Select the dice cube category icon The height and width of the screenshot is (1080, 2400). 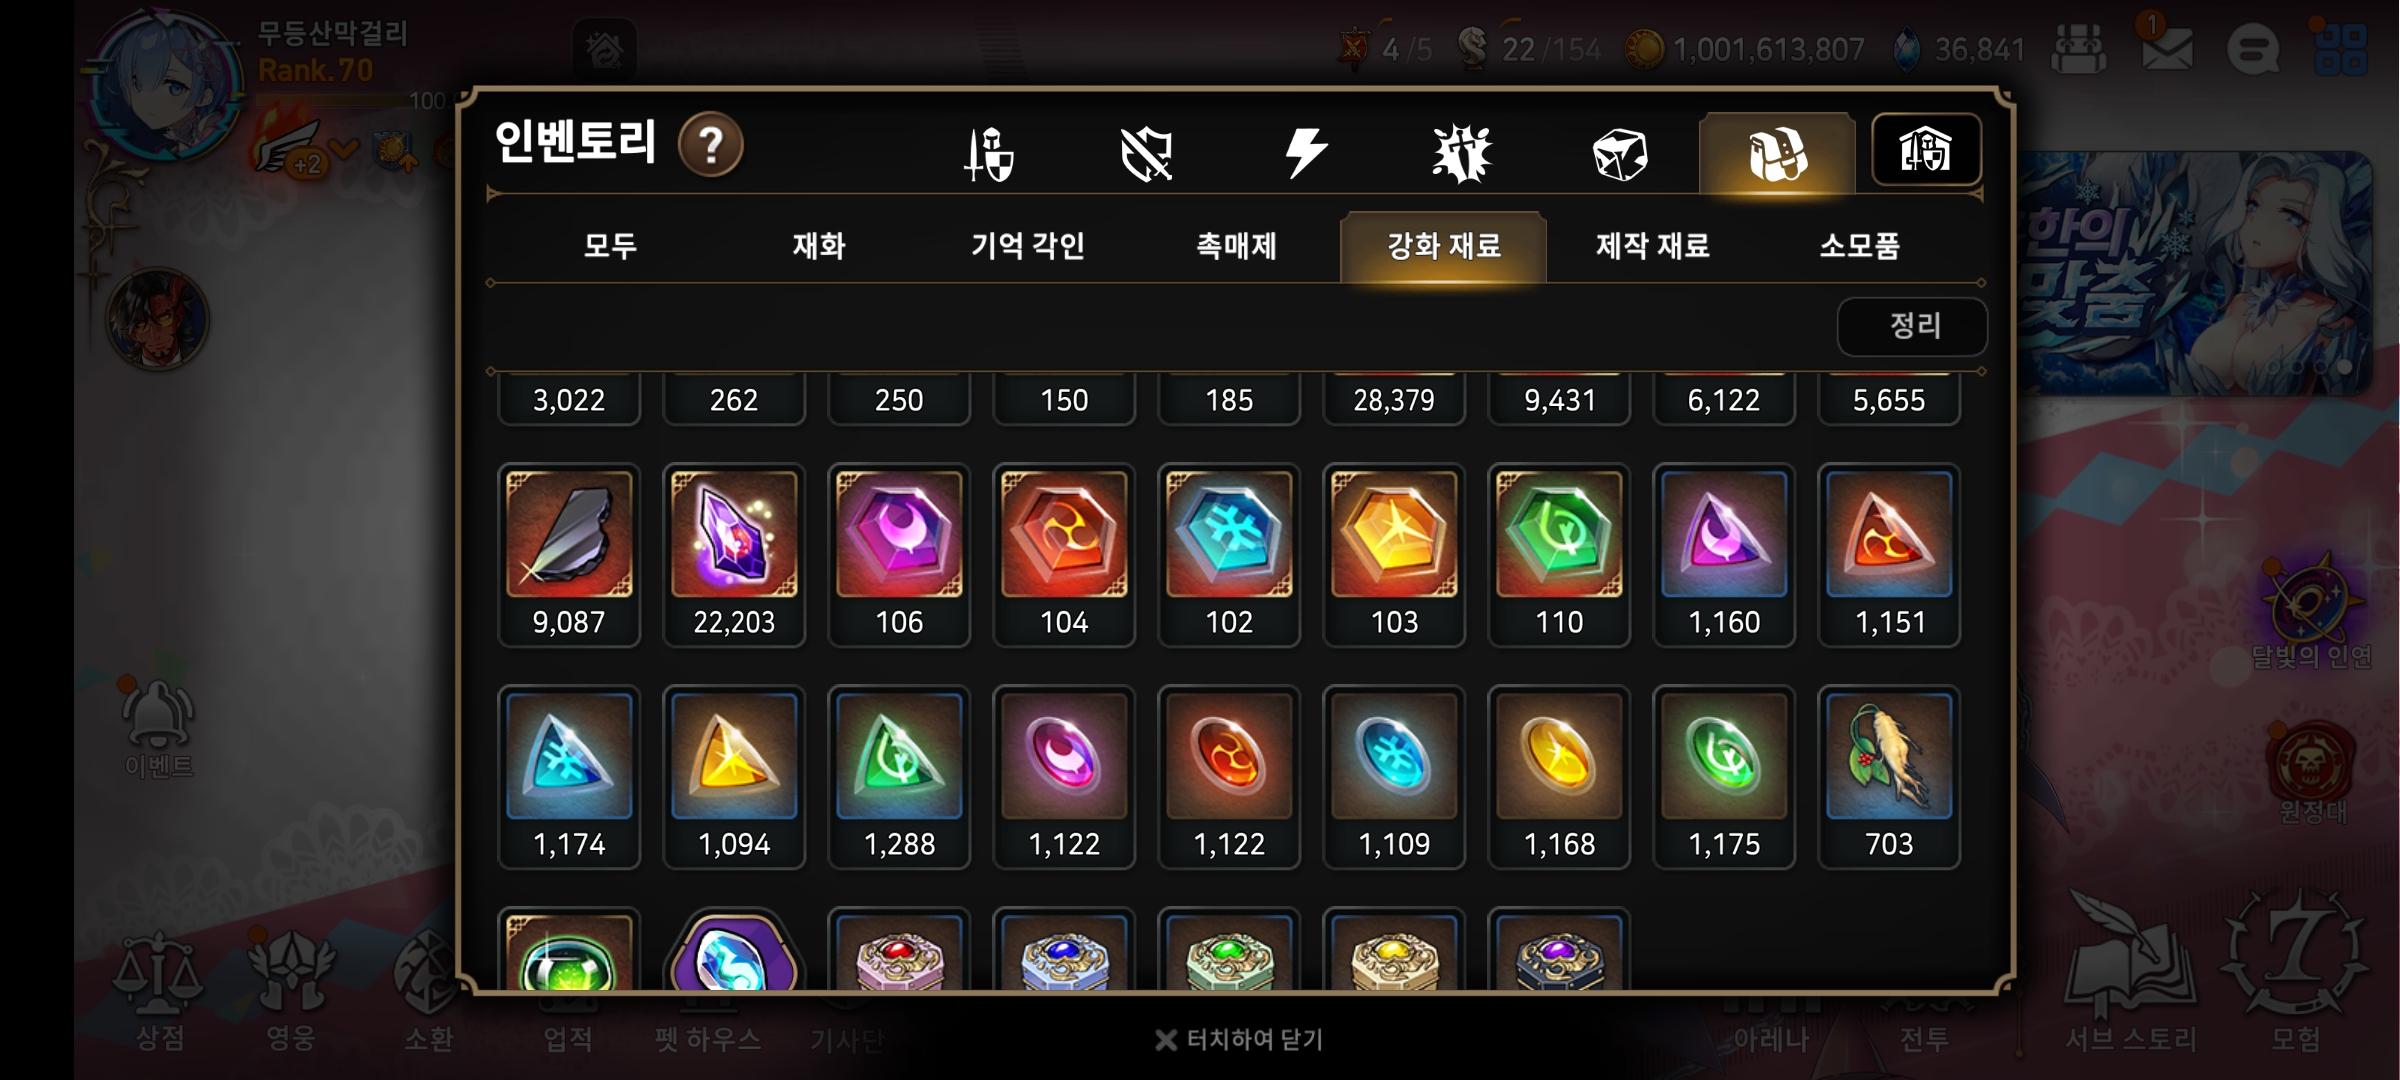1619,154
